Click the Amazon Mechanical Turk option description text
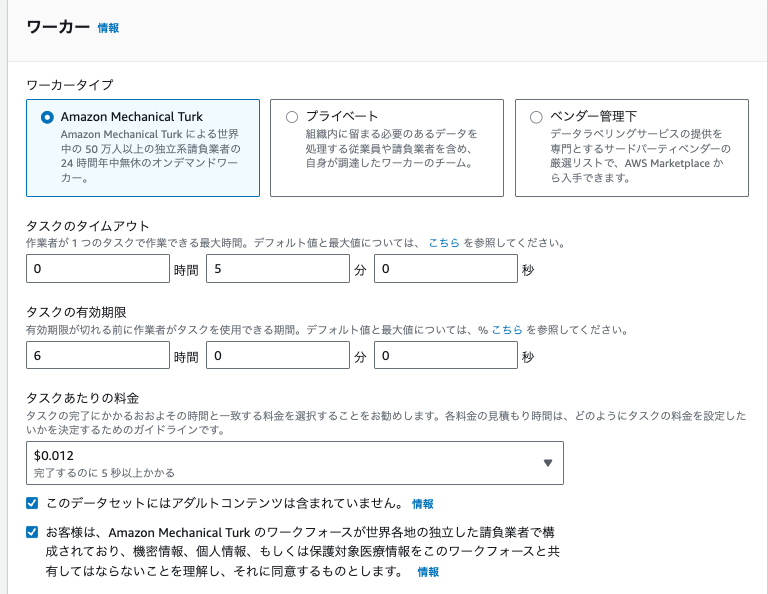768x594 pixels. 151,156
